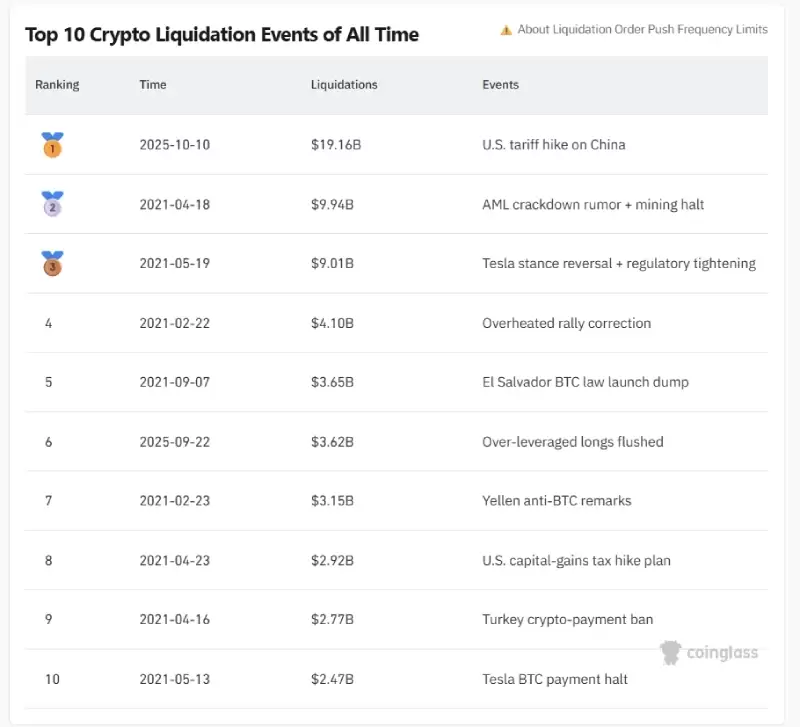Image resolution: width=800 pixels, height=727 pixels.
Task: Click AML crackdown rumor + mining halt
Action: 593,204
